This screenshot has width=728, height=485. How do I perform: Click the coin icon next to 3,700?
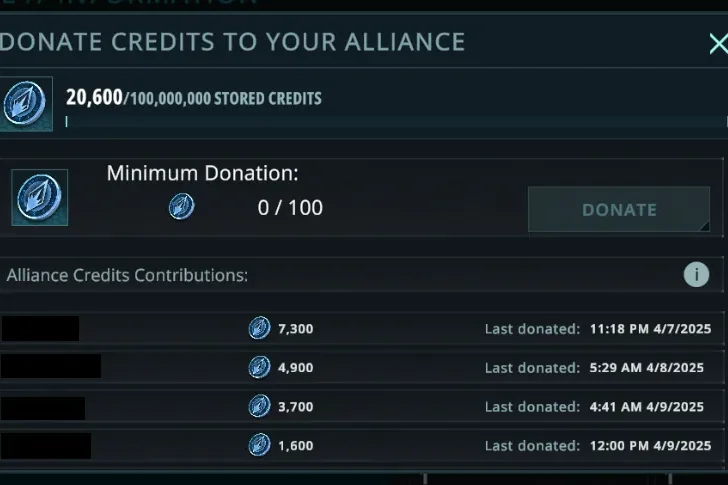tap(259, 406)
